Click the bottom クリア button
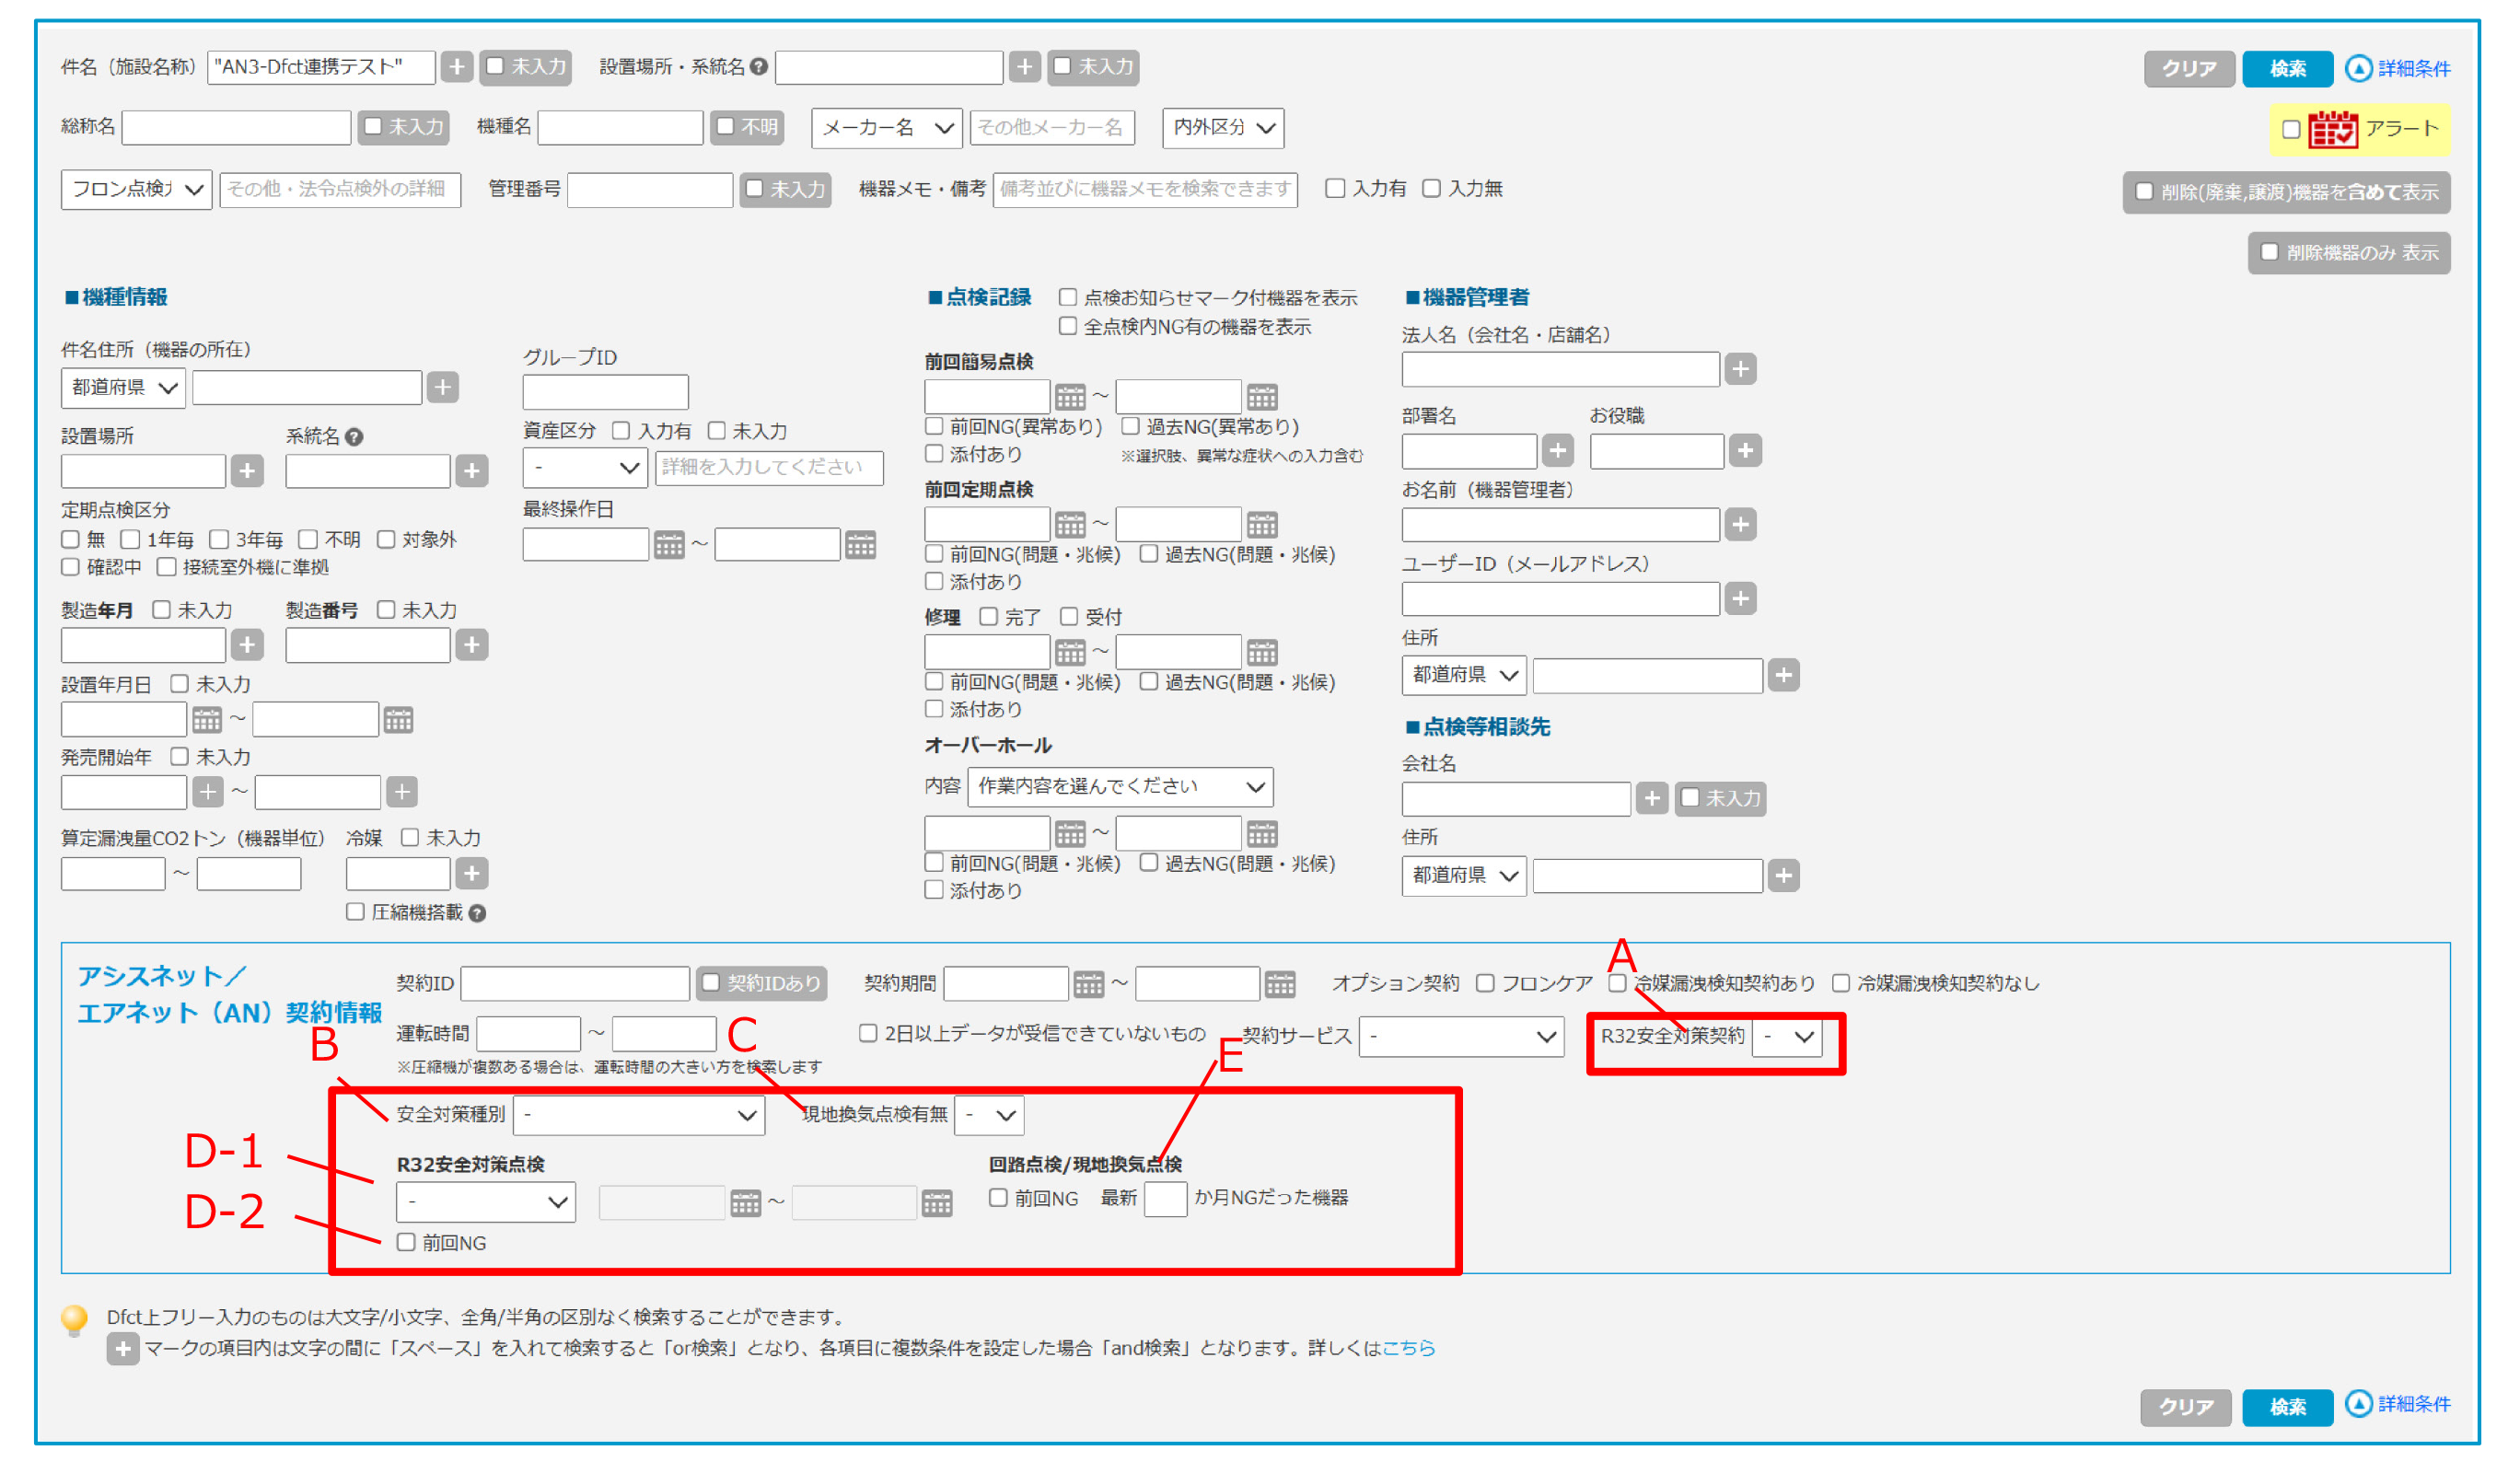The height and width of the screenshot is (1462, 2520). [2185, 1406]
